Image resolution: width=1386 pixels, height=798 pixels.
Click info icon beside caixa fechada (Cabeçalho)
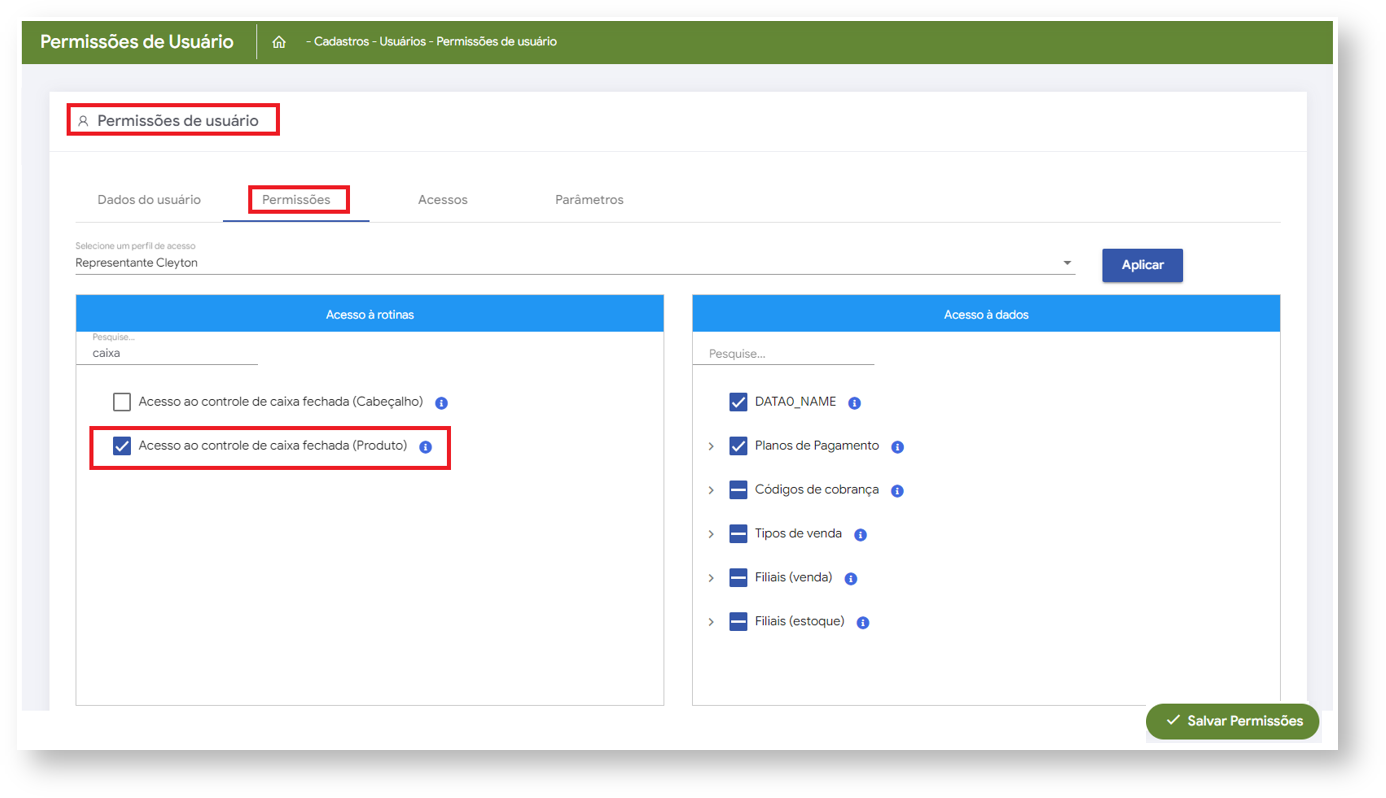click(441, 403)
